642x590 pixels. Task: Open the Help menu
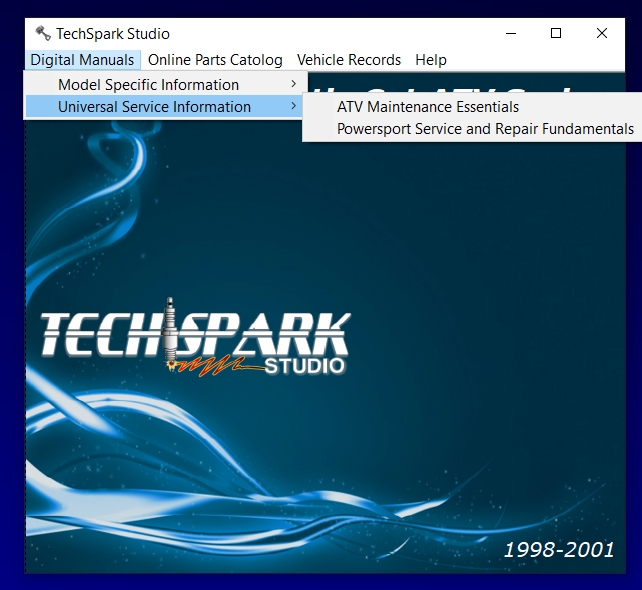pos(431,60)
